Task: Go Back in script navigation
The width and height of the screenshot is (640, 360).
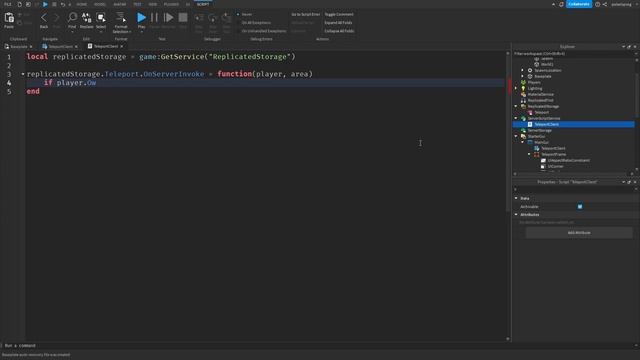Action: pos(44,18)
